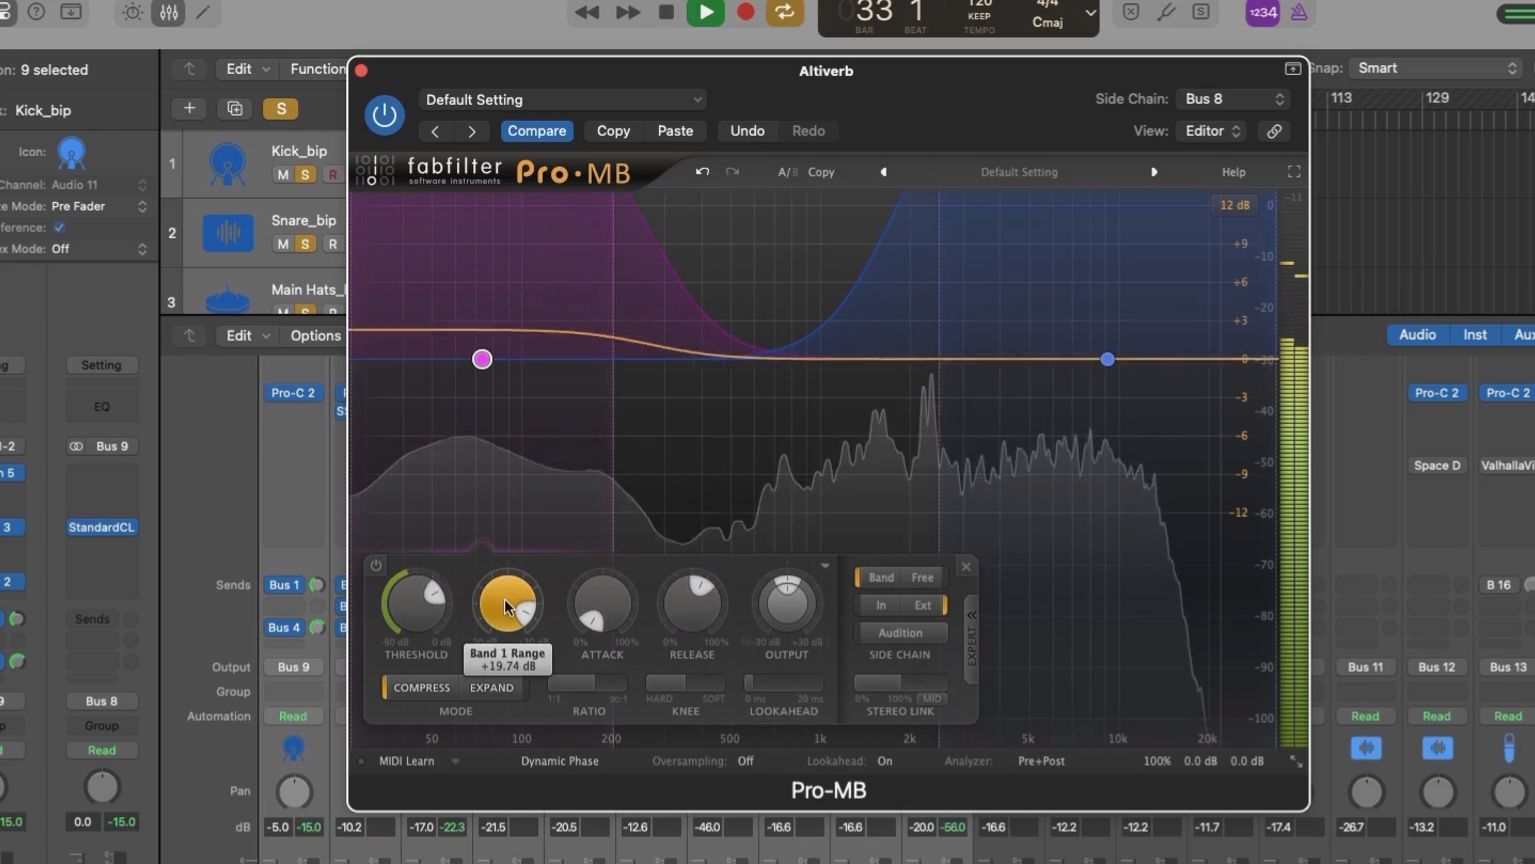
Task: Toggle metronome button in control bar
Action: pyautogui.click(x=1299, y=12)
